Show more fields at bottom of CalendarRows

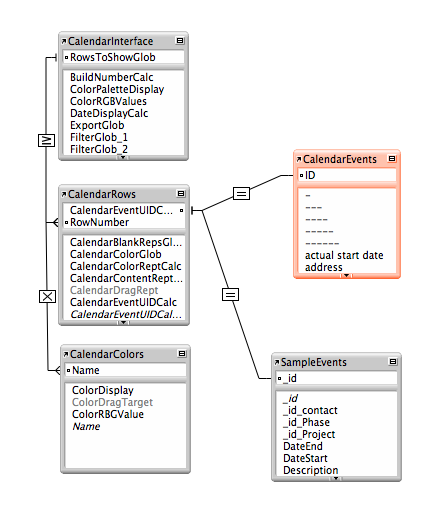coord(123,322)
